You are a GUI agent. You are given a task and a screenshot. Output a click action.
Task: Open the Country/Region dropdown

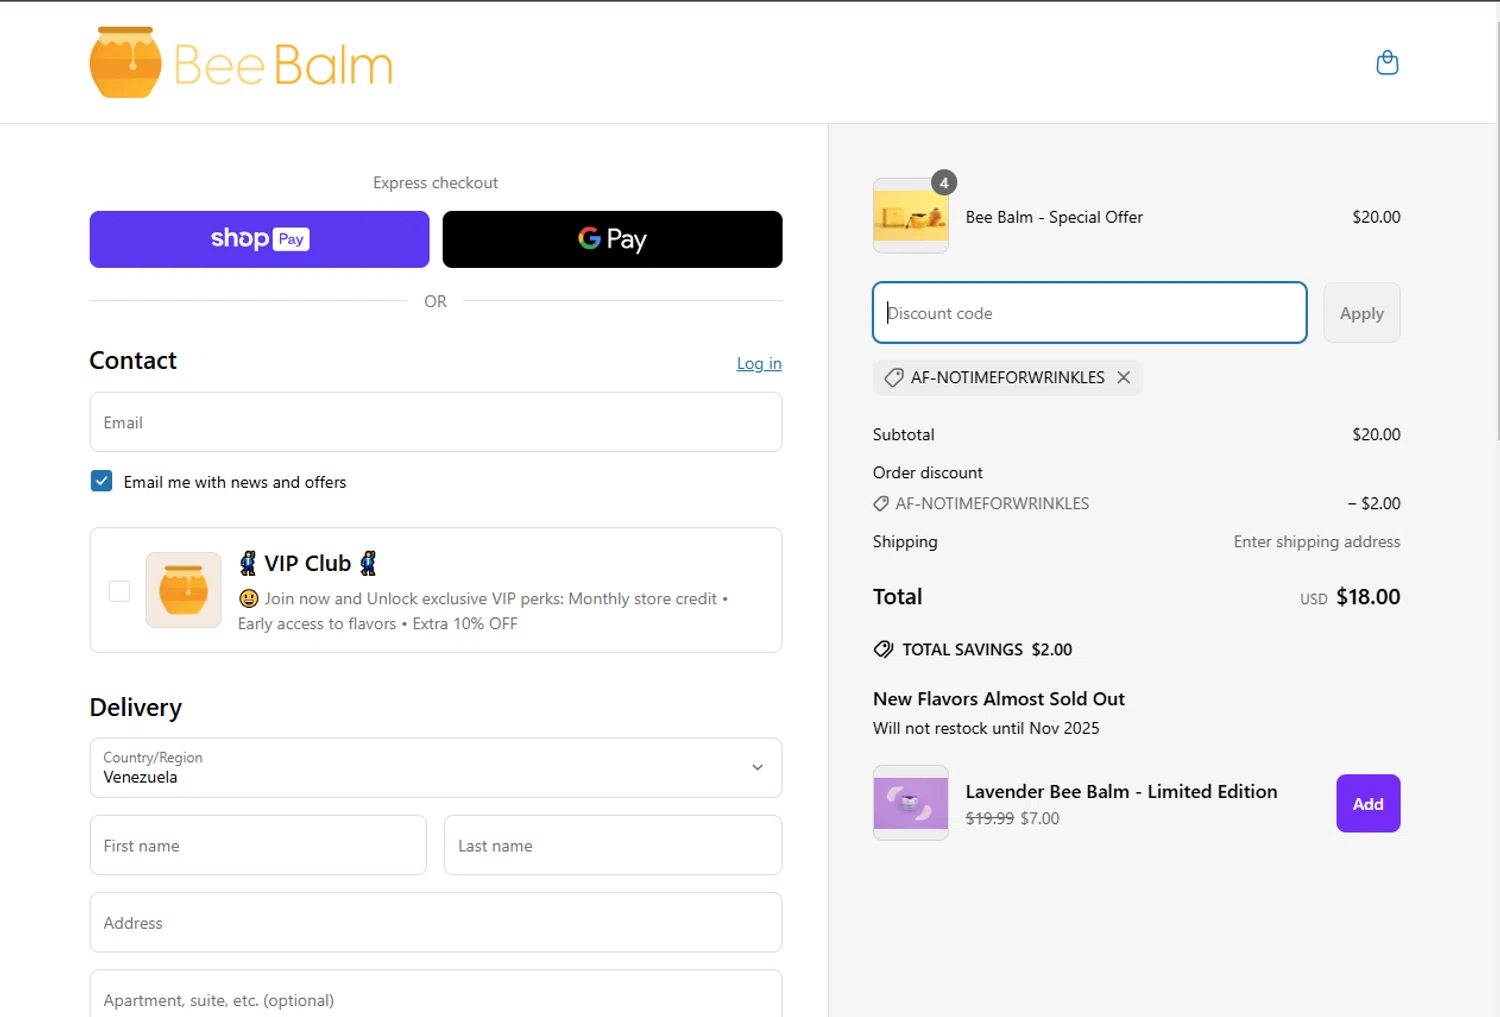tap(436, 768)
